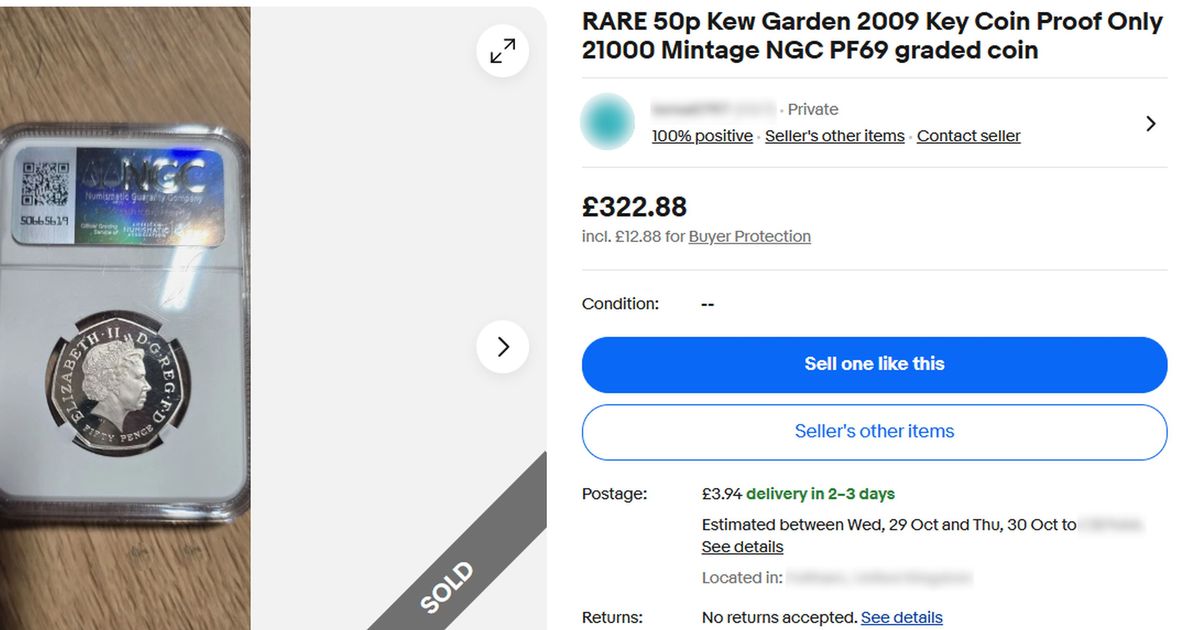Click the expand image fullscreen icon
Screen dimensions: 1200x630
point(502,51)
